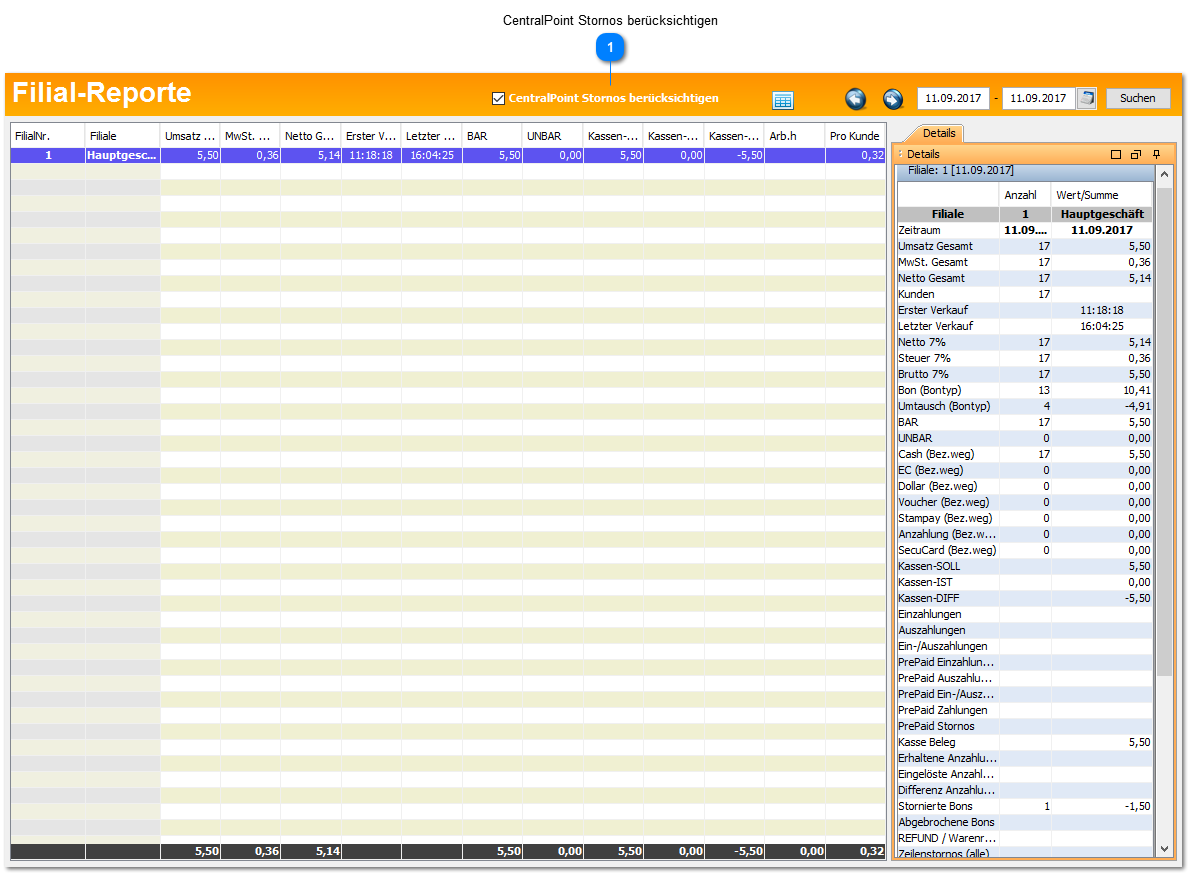Select the Cash (Bez.weg) detail row
Image resolution: width=1191 pixels, height=876 pixels.
click(1025, 454)
